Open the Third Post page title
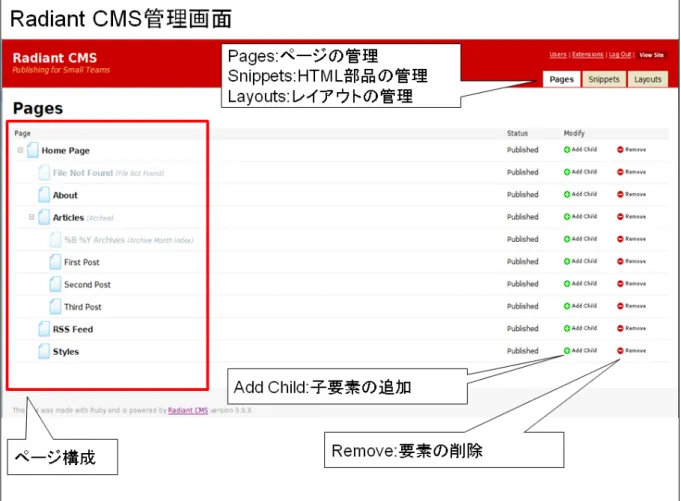The width and height of the screenshot is (681, 501). point(83,307)
